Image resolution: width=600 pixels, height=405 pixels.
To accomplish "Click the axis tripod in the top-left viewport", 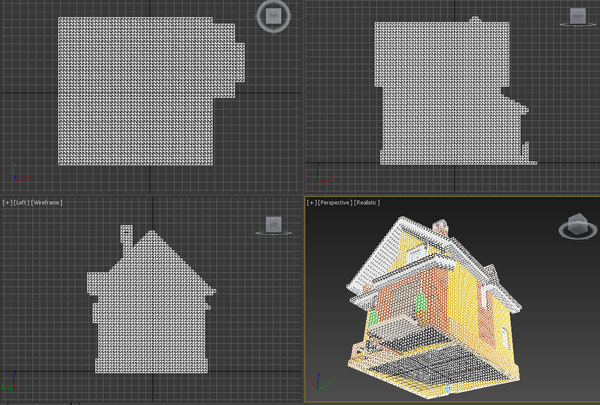I will click(19, 172).
